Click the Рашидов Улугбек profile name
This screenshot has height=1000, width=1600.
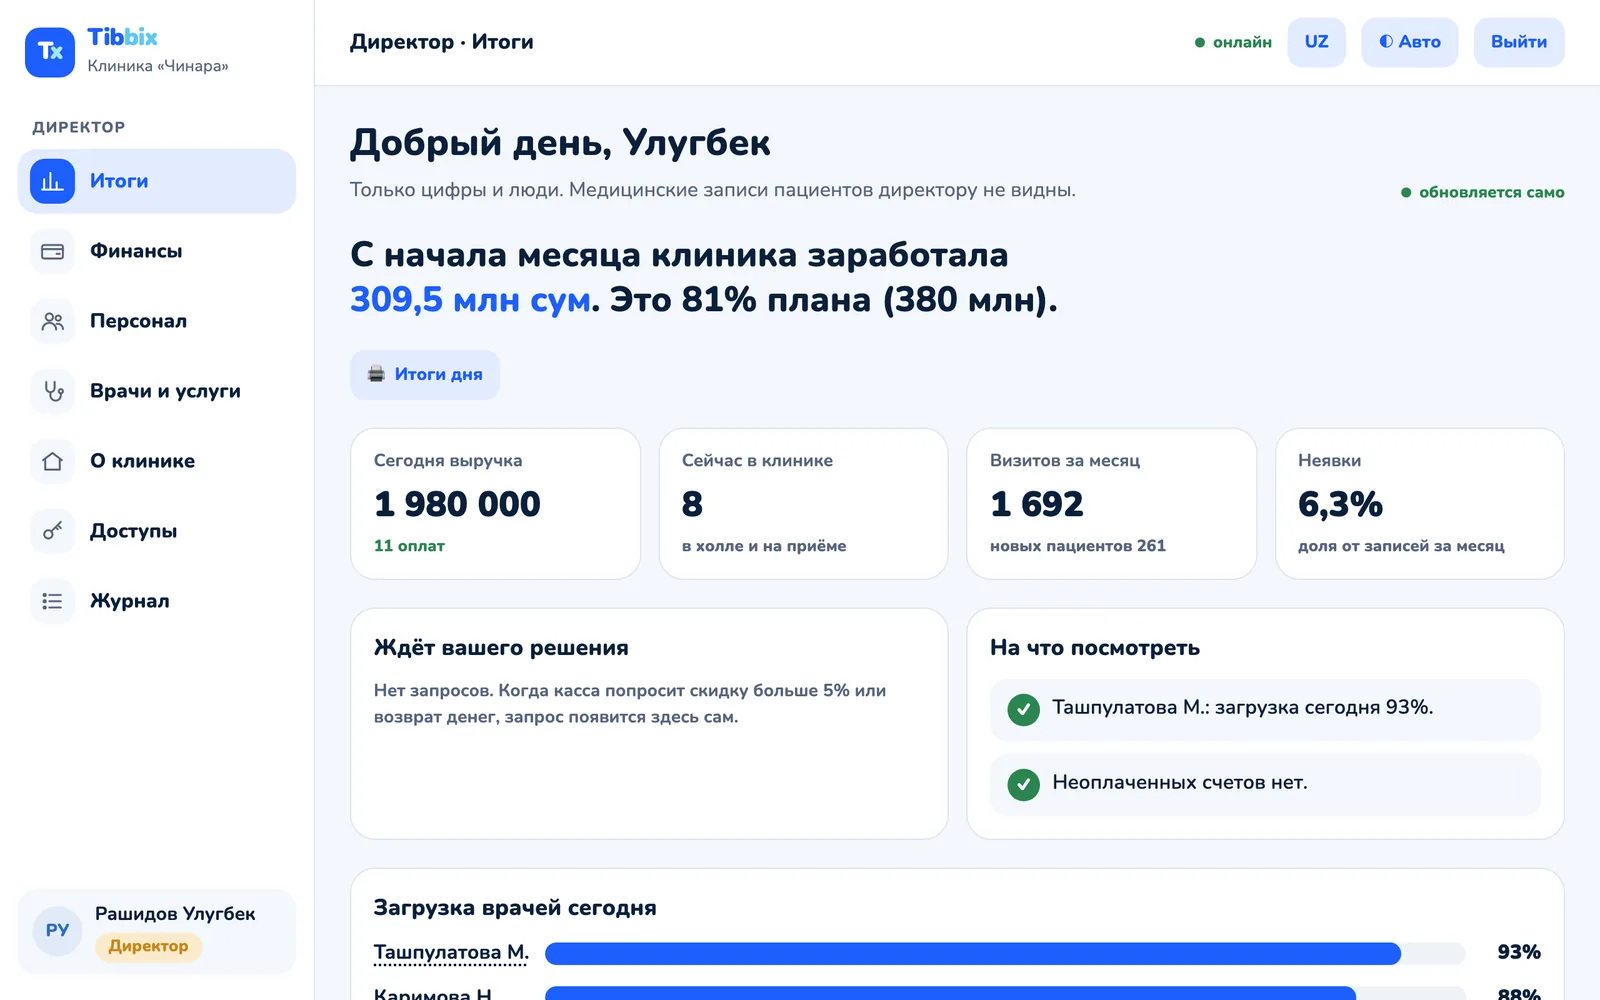point(175,914)
